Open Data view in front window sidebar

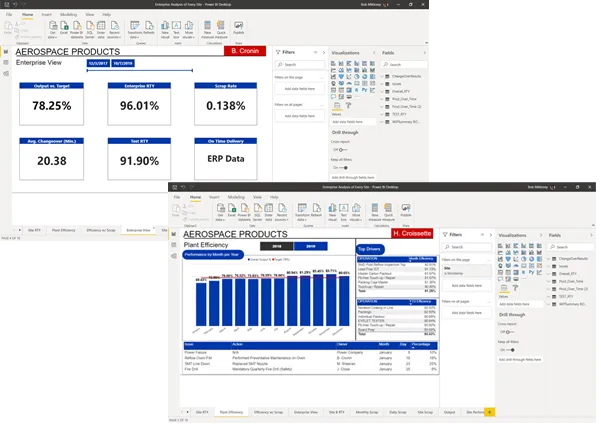coord(174,245)
